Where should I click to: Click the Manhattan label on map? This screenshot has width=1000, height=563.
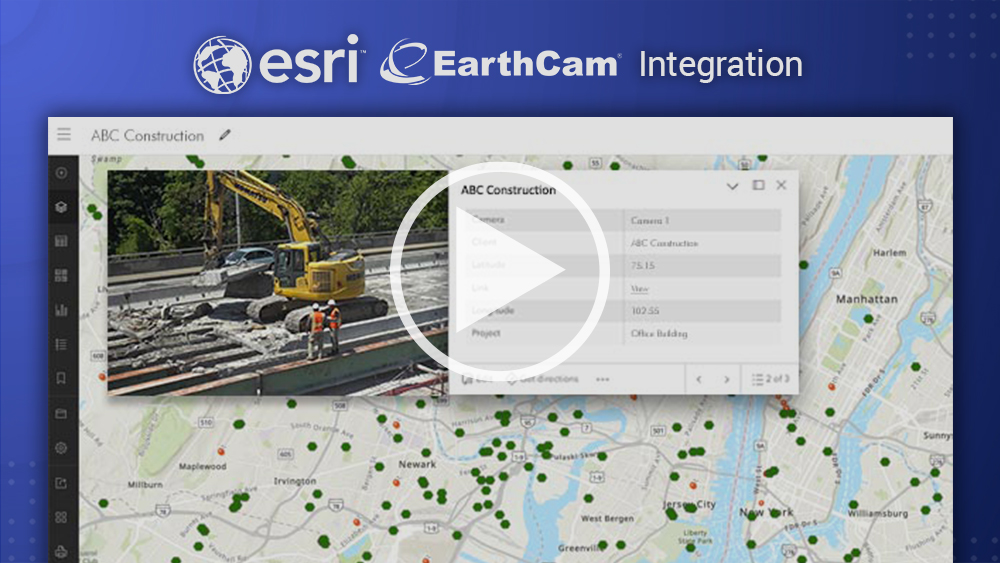tap(867, 299)
